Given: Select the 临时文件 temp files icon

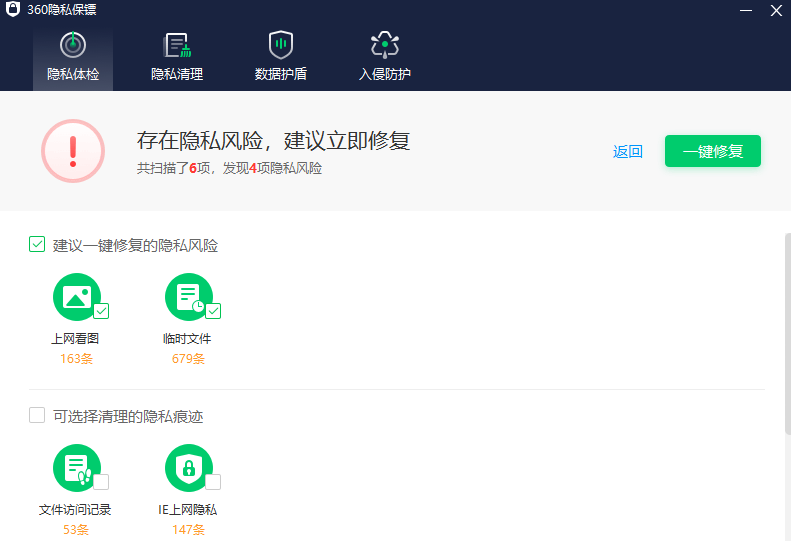Looking at the screenshot, I should point(189,297).
